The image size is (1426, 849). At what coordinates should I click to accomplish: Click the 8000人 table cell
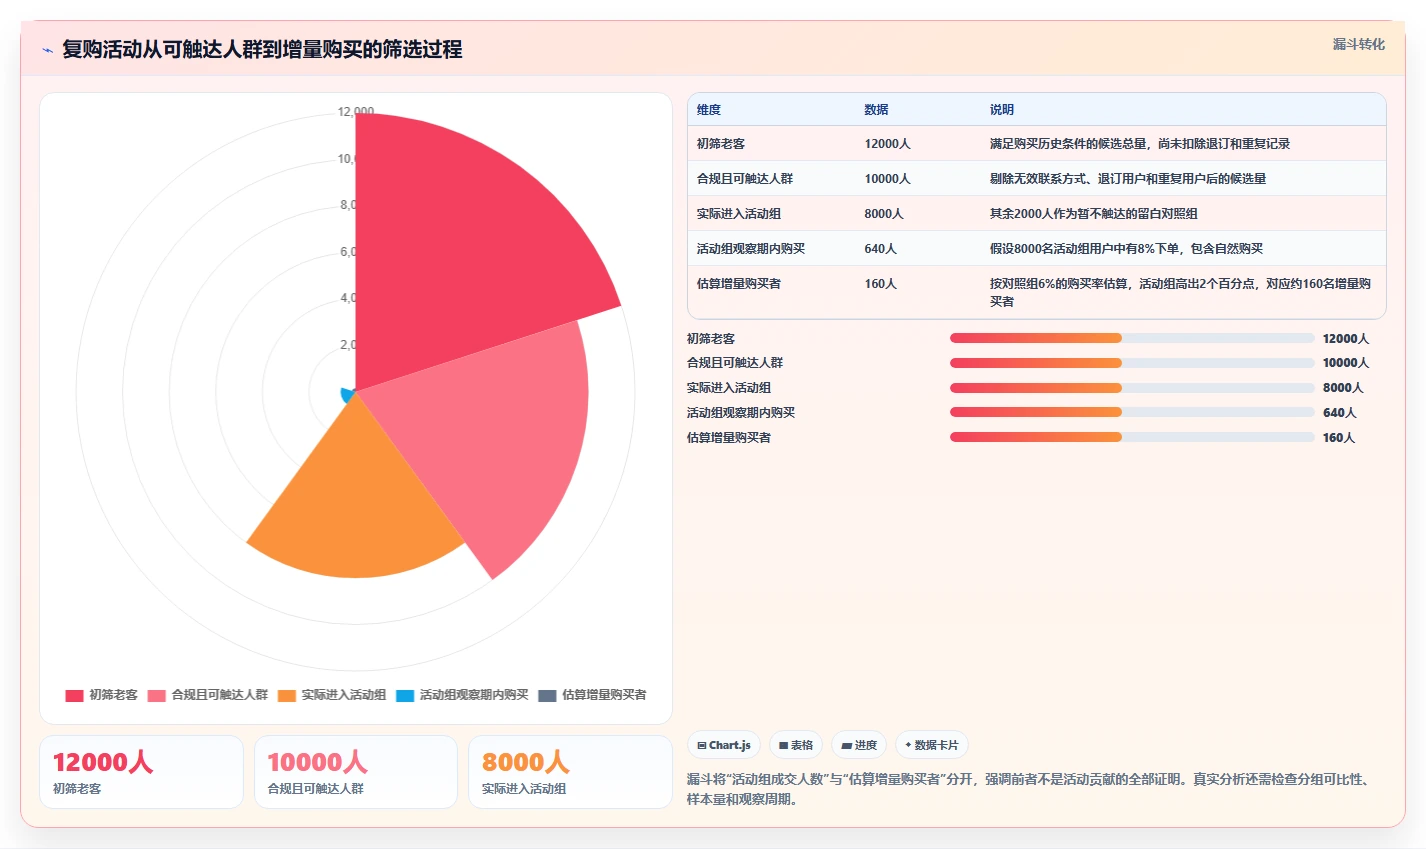[884, 214]
